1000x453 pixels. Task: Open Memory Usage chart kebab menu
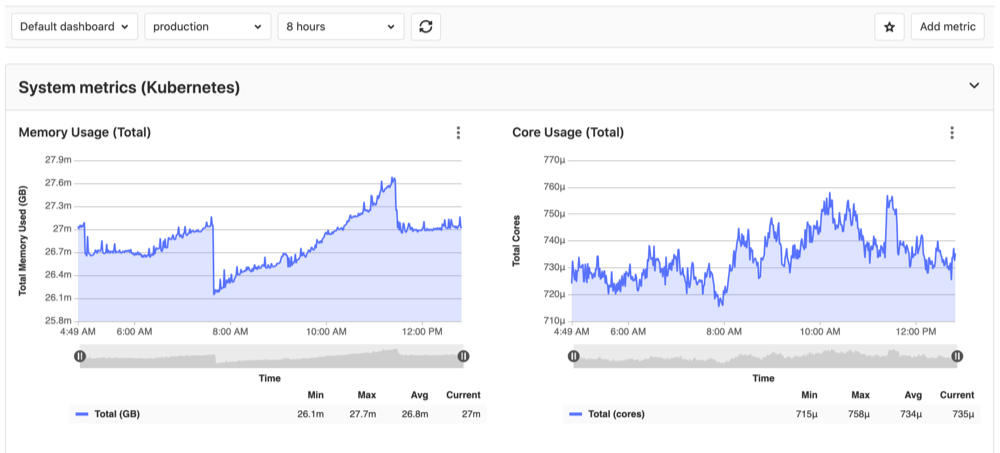[x=458, y=133]
